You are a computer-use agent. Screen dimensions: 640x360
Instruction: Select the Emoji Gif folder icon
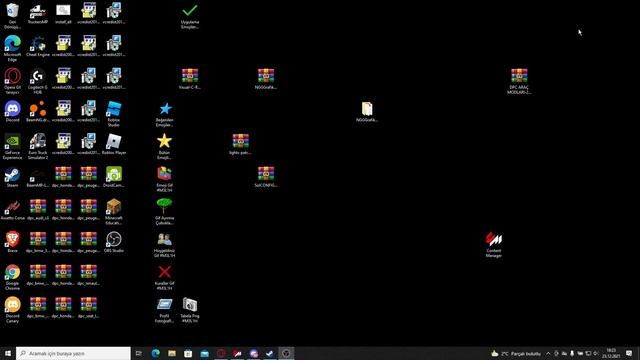(x=164, y=179)
